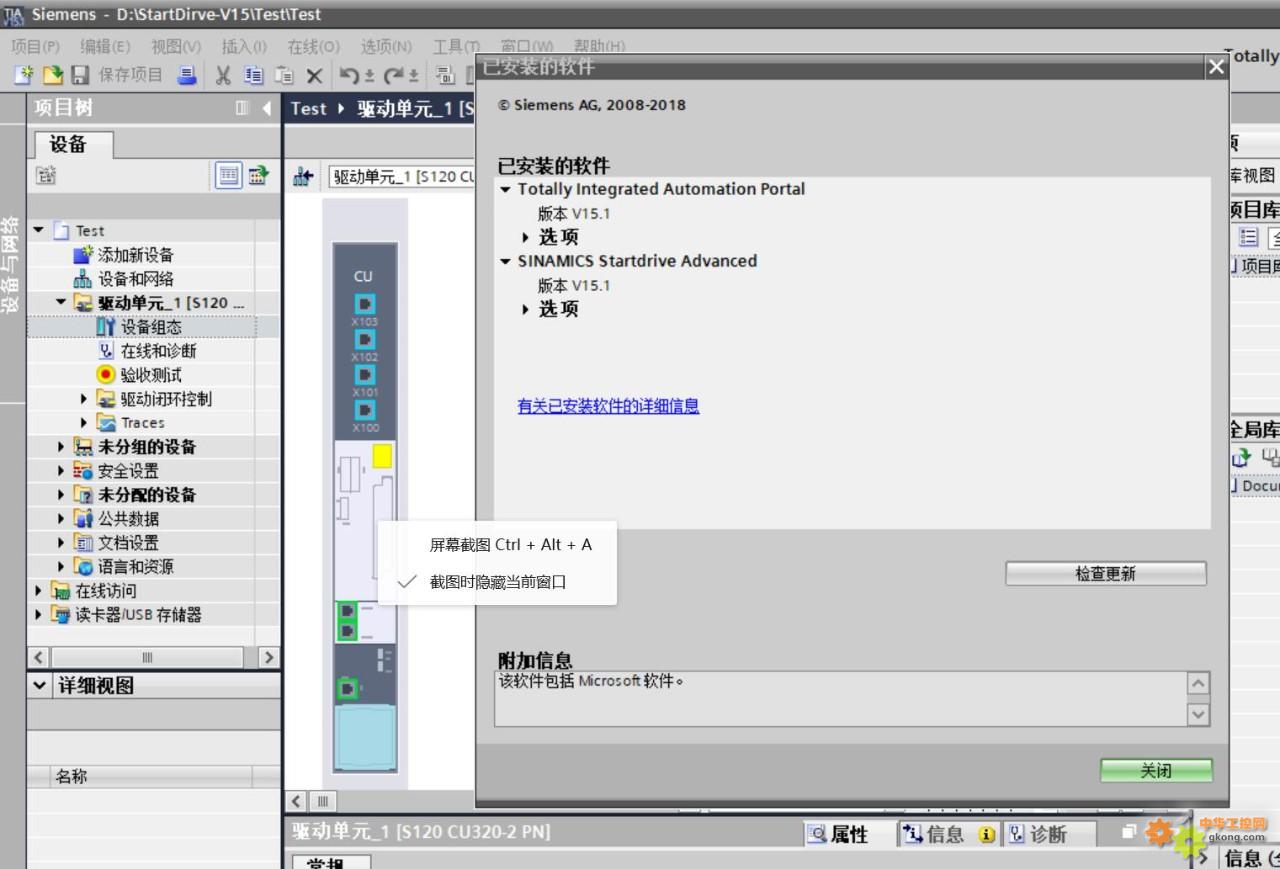Screen dimensions: 1280x869
Task: Click the Print toolbar icon
Action: (x=187, y=75)
